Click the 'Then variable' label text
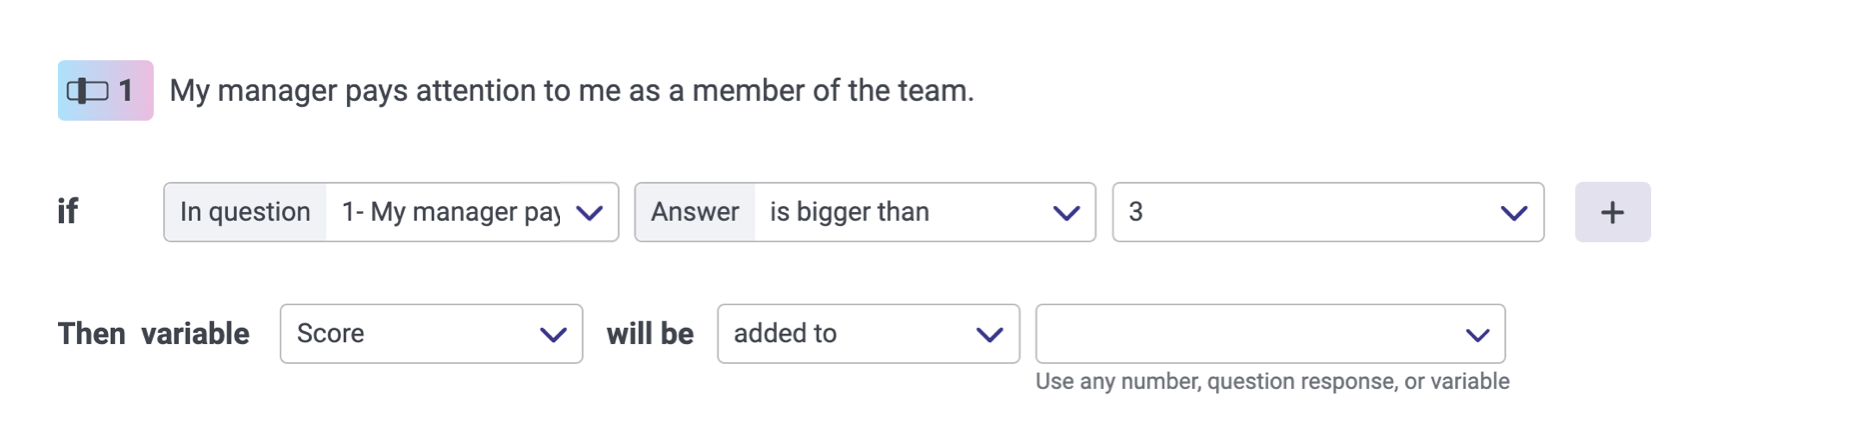 click(x=153, y=334)
